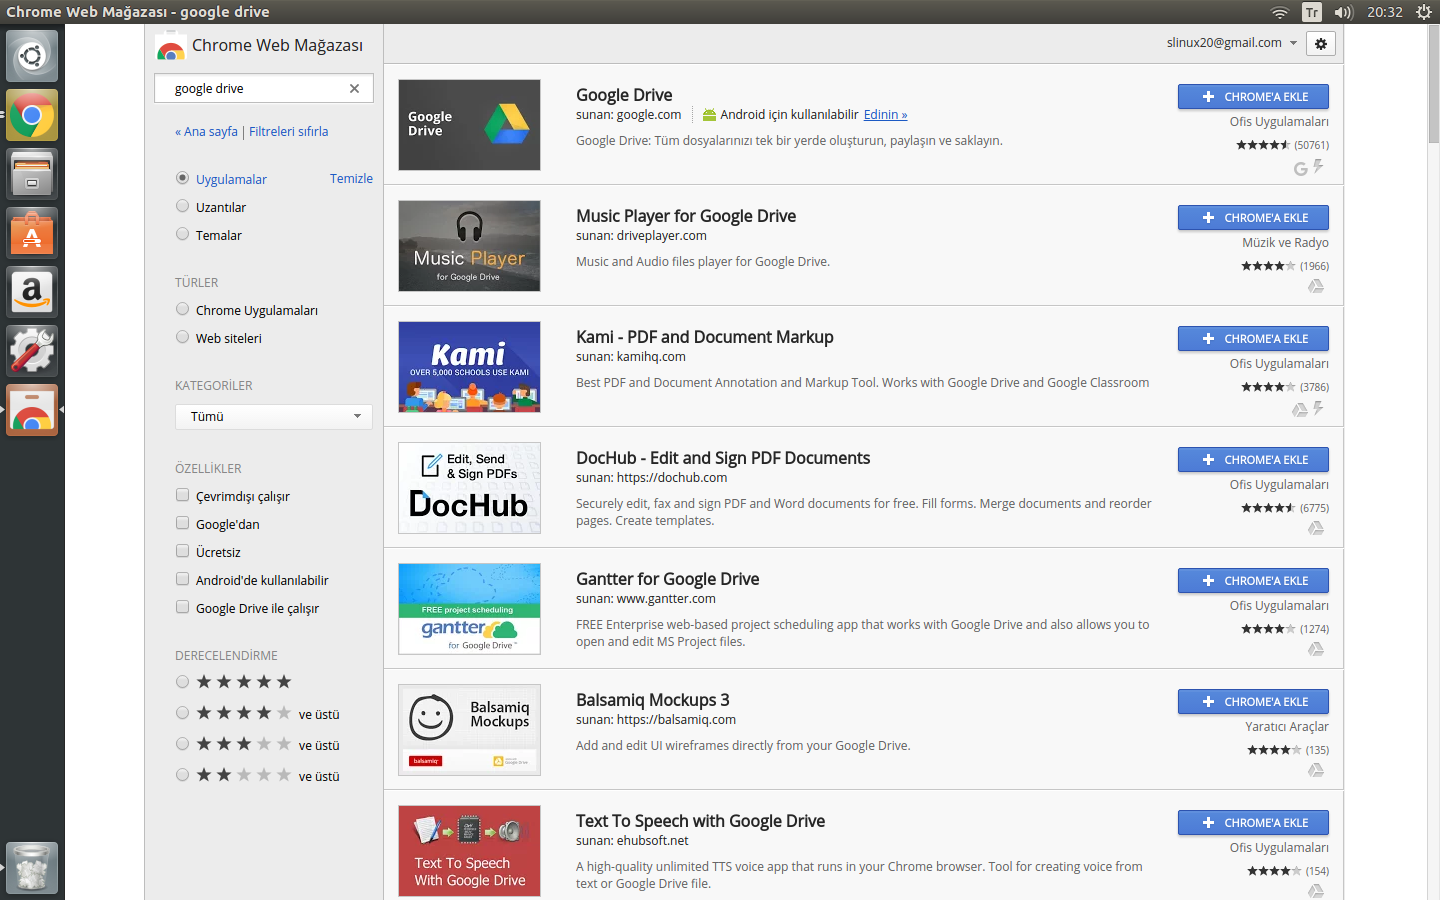
Task: Open the Gantter for Google Drive title
Action: 668,579
